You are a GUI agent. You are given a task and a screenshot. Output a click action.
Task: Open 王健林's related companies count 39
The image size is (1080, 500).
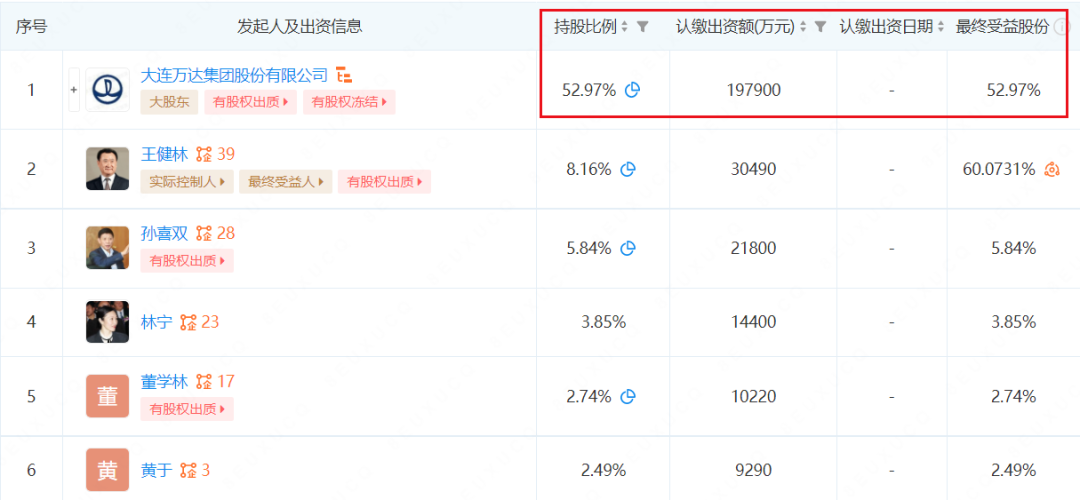pos(216,154)
